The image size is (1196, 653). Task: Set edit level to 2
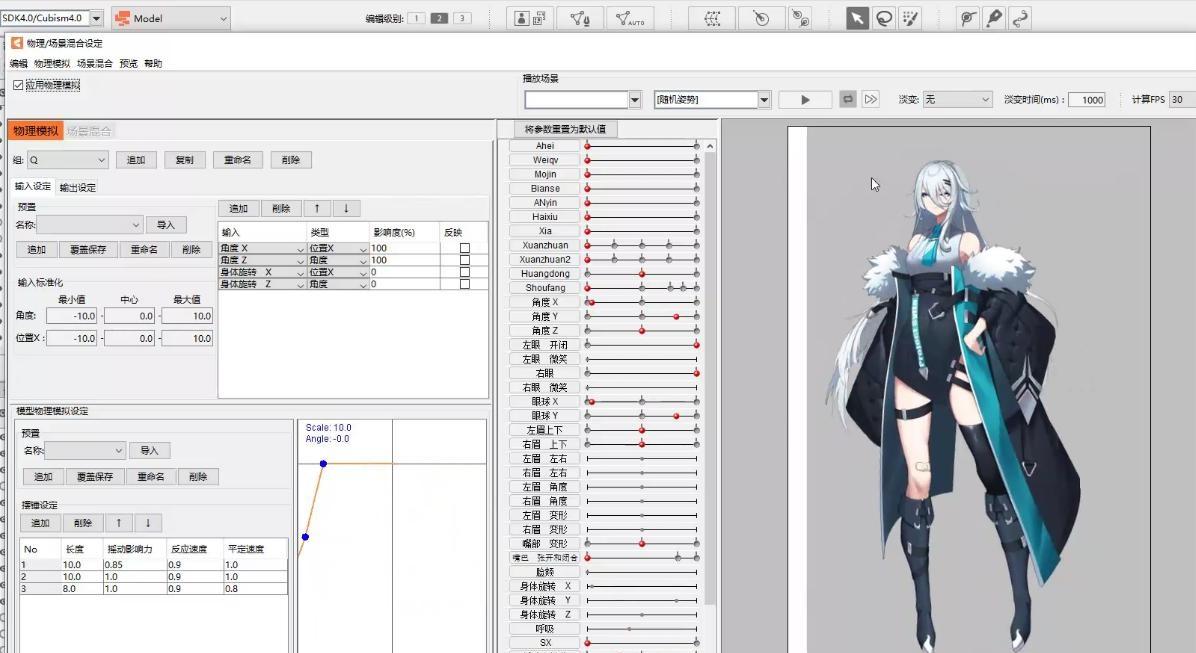tap(439, 18)
